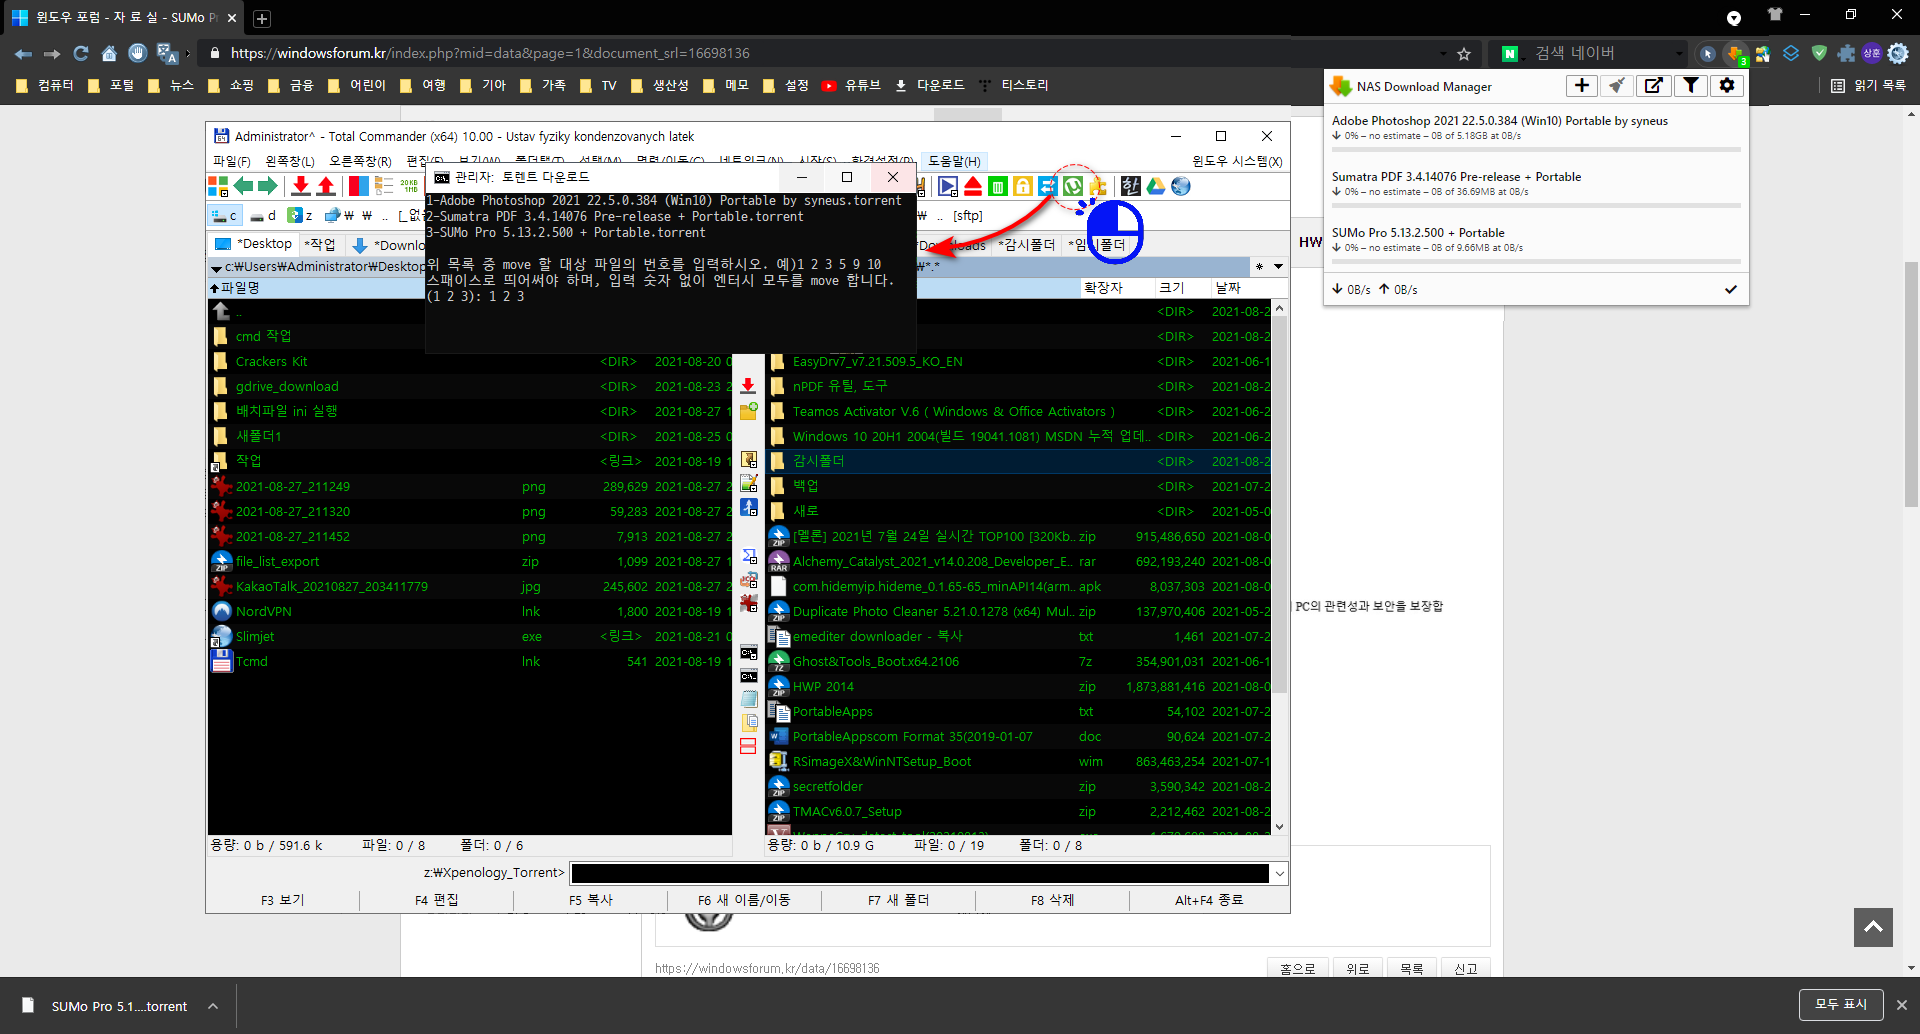Click the blue sync arrows toolbar icon
The width and height of the screenshot is (1920, 1034).
coord(1047,186)
